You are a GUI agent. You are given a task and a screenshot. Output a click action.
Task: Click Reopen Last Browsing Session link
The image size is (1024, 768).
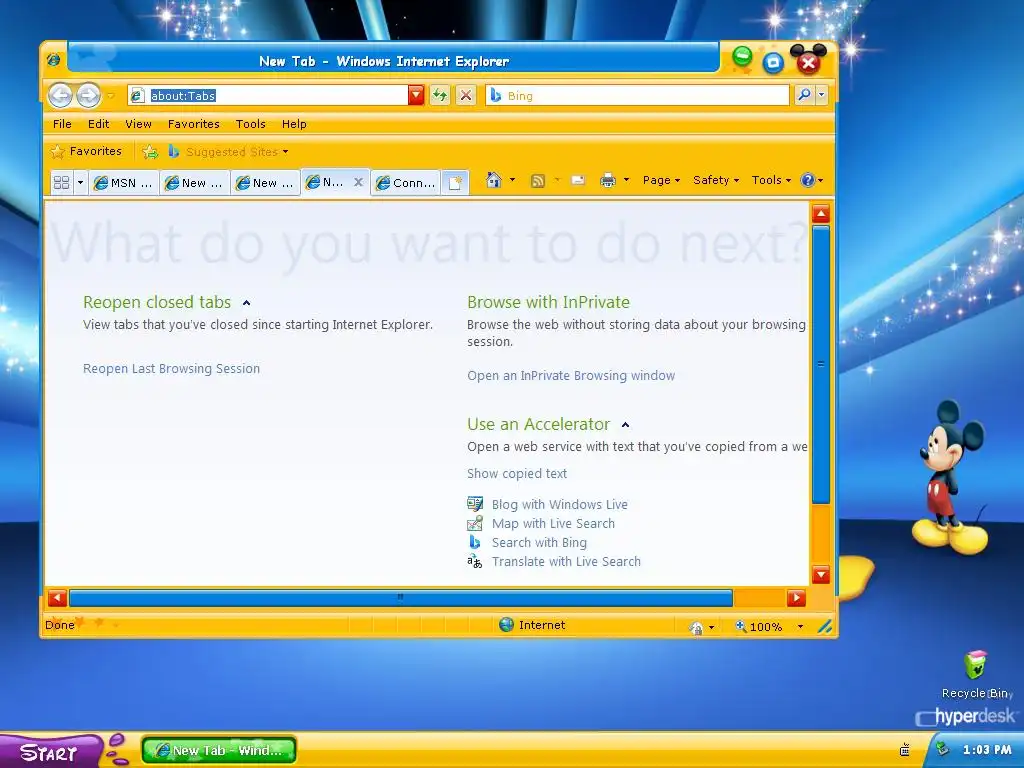point(171,369)
